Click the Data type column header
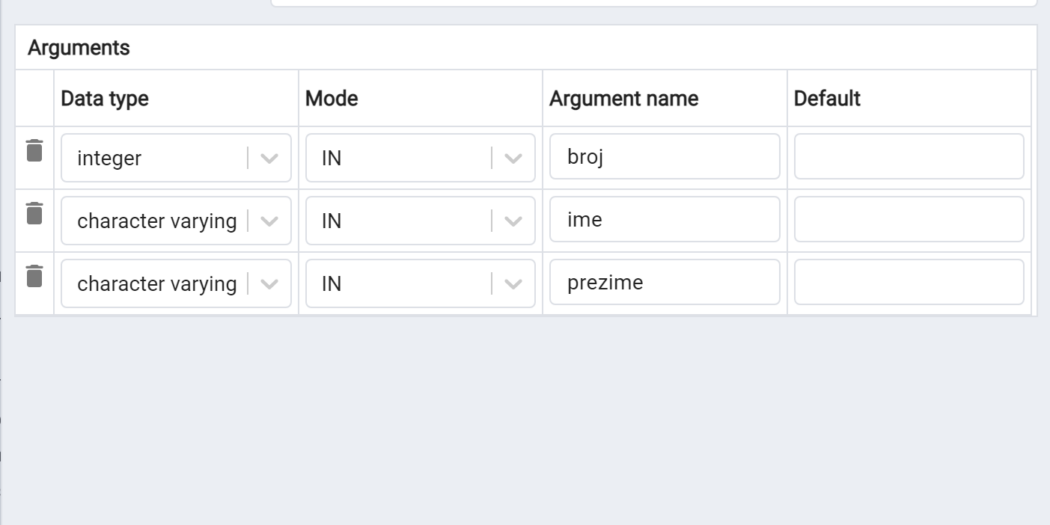 point(104,98)
